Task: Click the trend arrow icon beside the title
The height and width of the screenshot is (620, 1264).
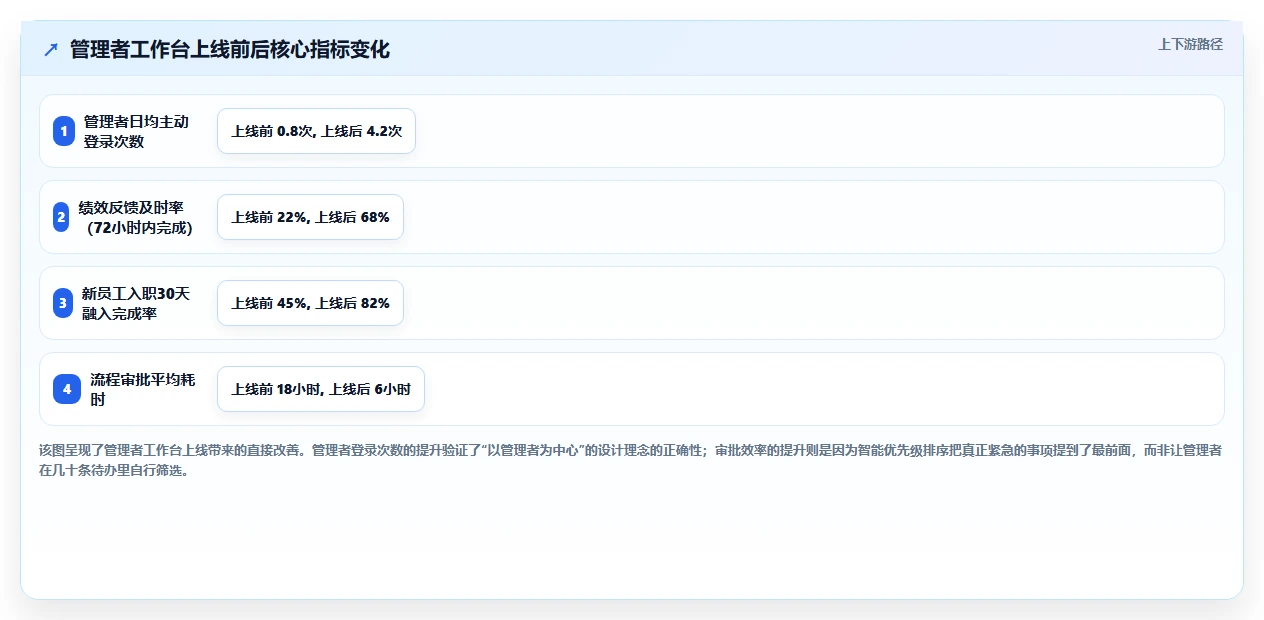Action: [x=51, y=50]
